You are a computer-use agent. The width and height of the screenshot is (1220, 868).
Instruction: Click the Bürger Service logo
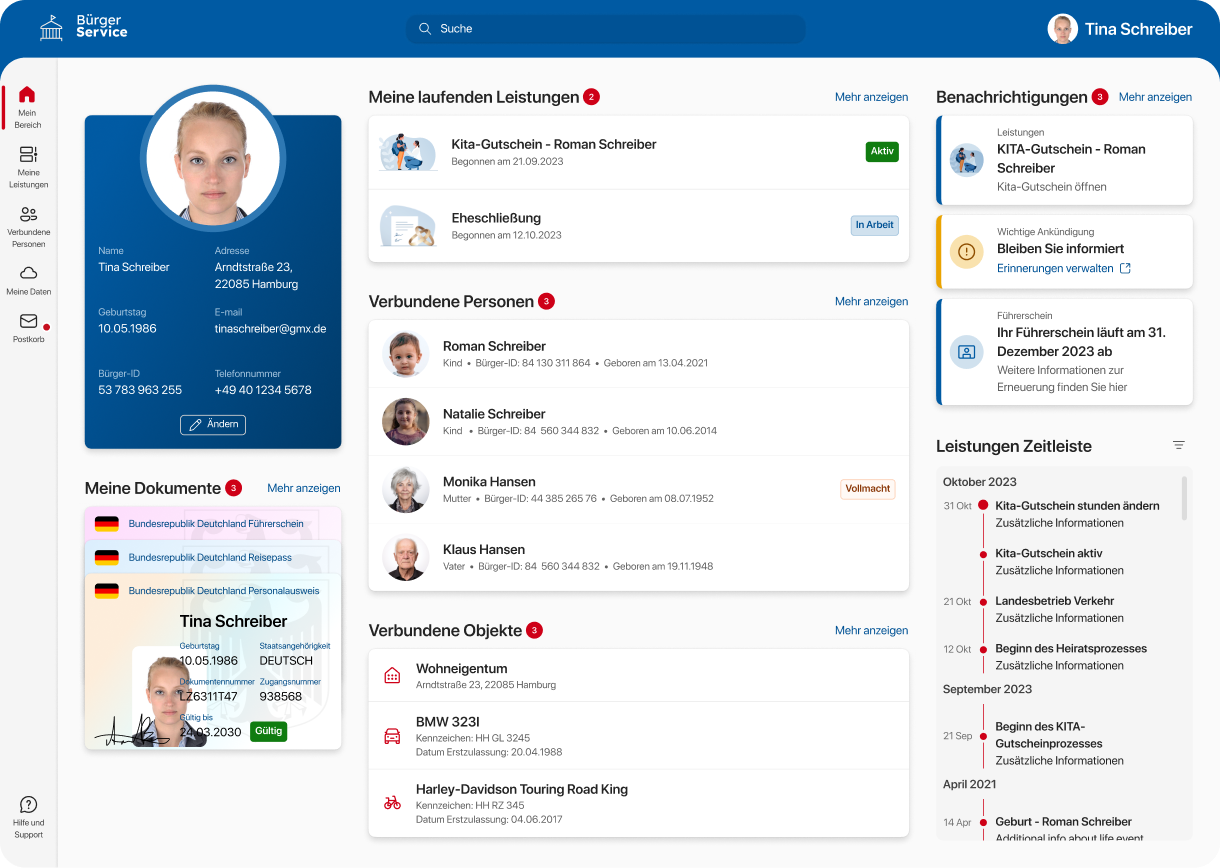84,28
